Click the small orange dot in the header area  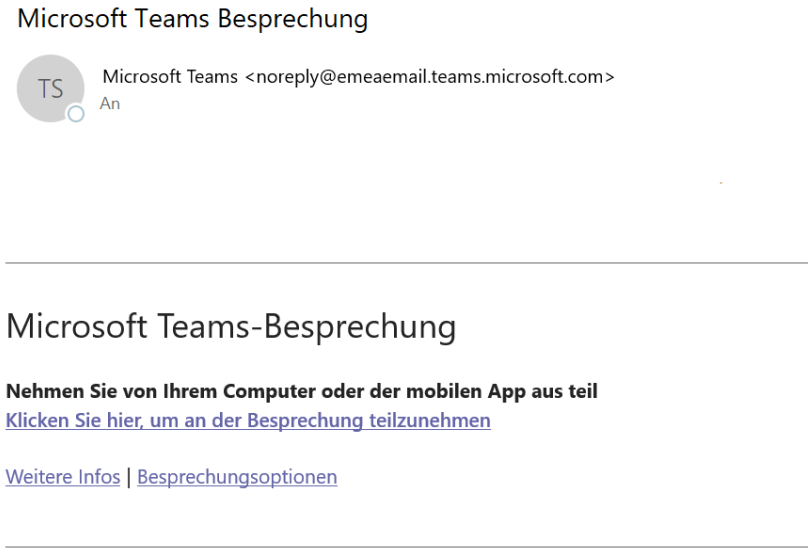click(x=721, y=183)
